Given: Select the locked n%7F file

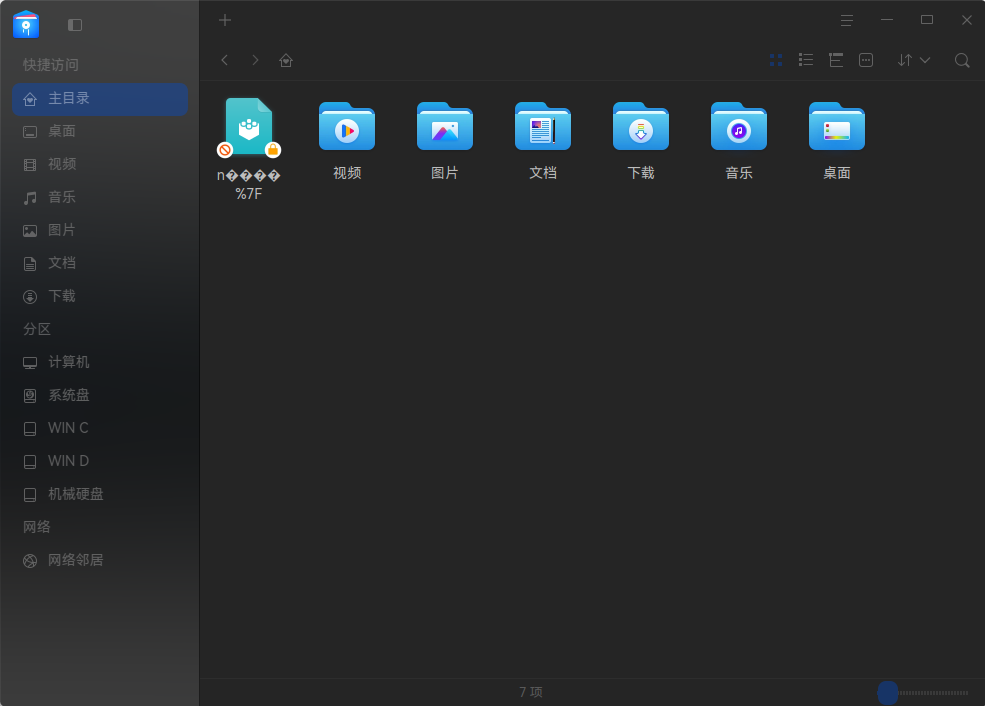Looking at the screenshot, I should point(249,126).
